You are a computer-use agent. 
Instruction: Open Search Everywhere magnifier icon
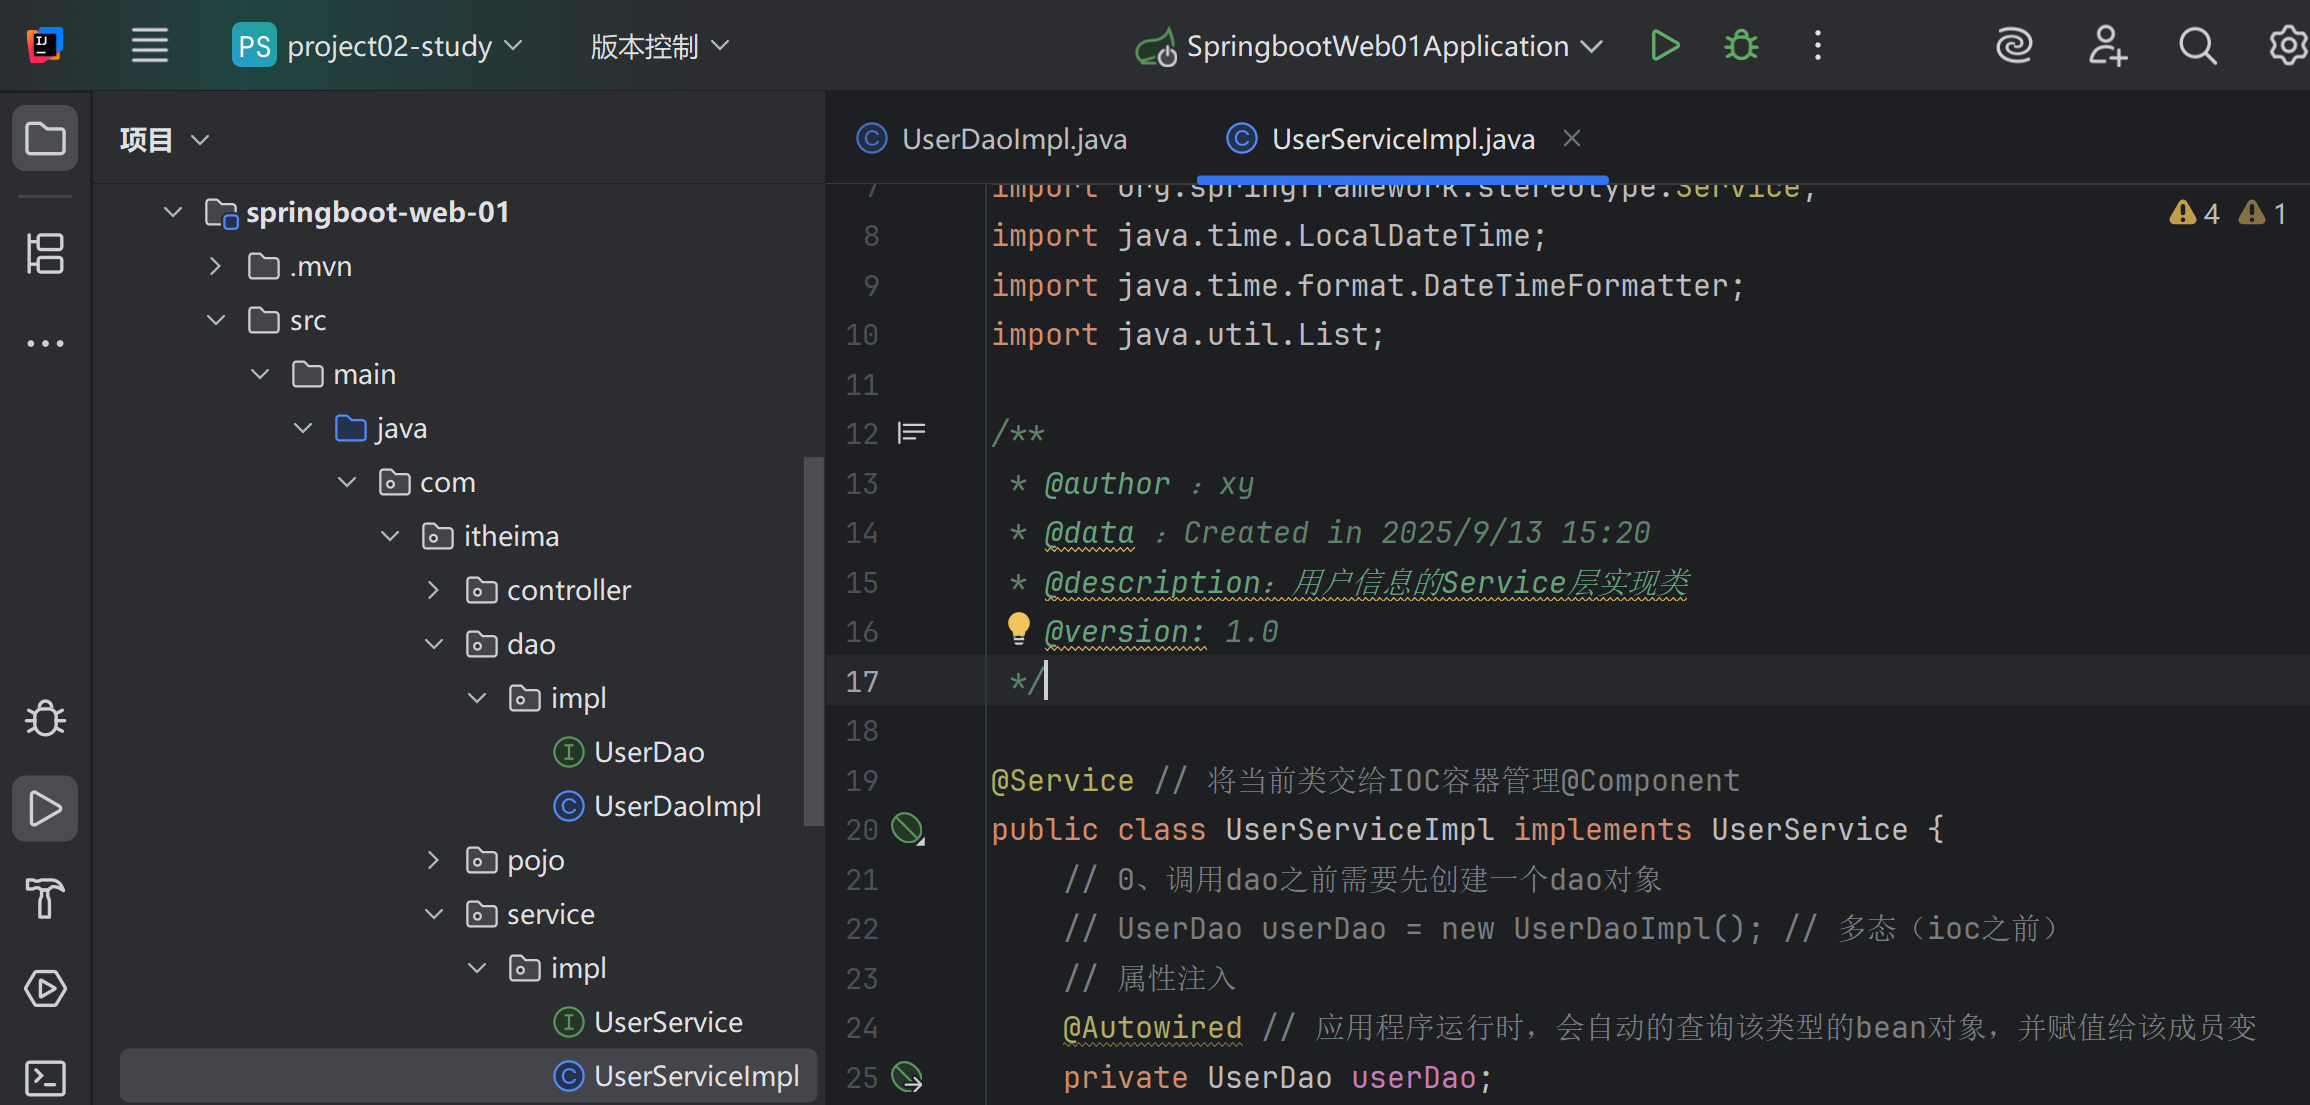point(2197,46)
